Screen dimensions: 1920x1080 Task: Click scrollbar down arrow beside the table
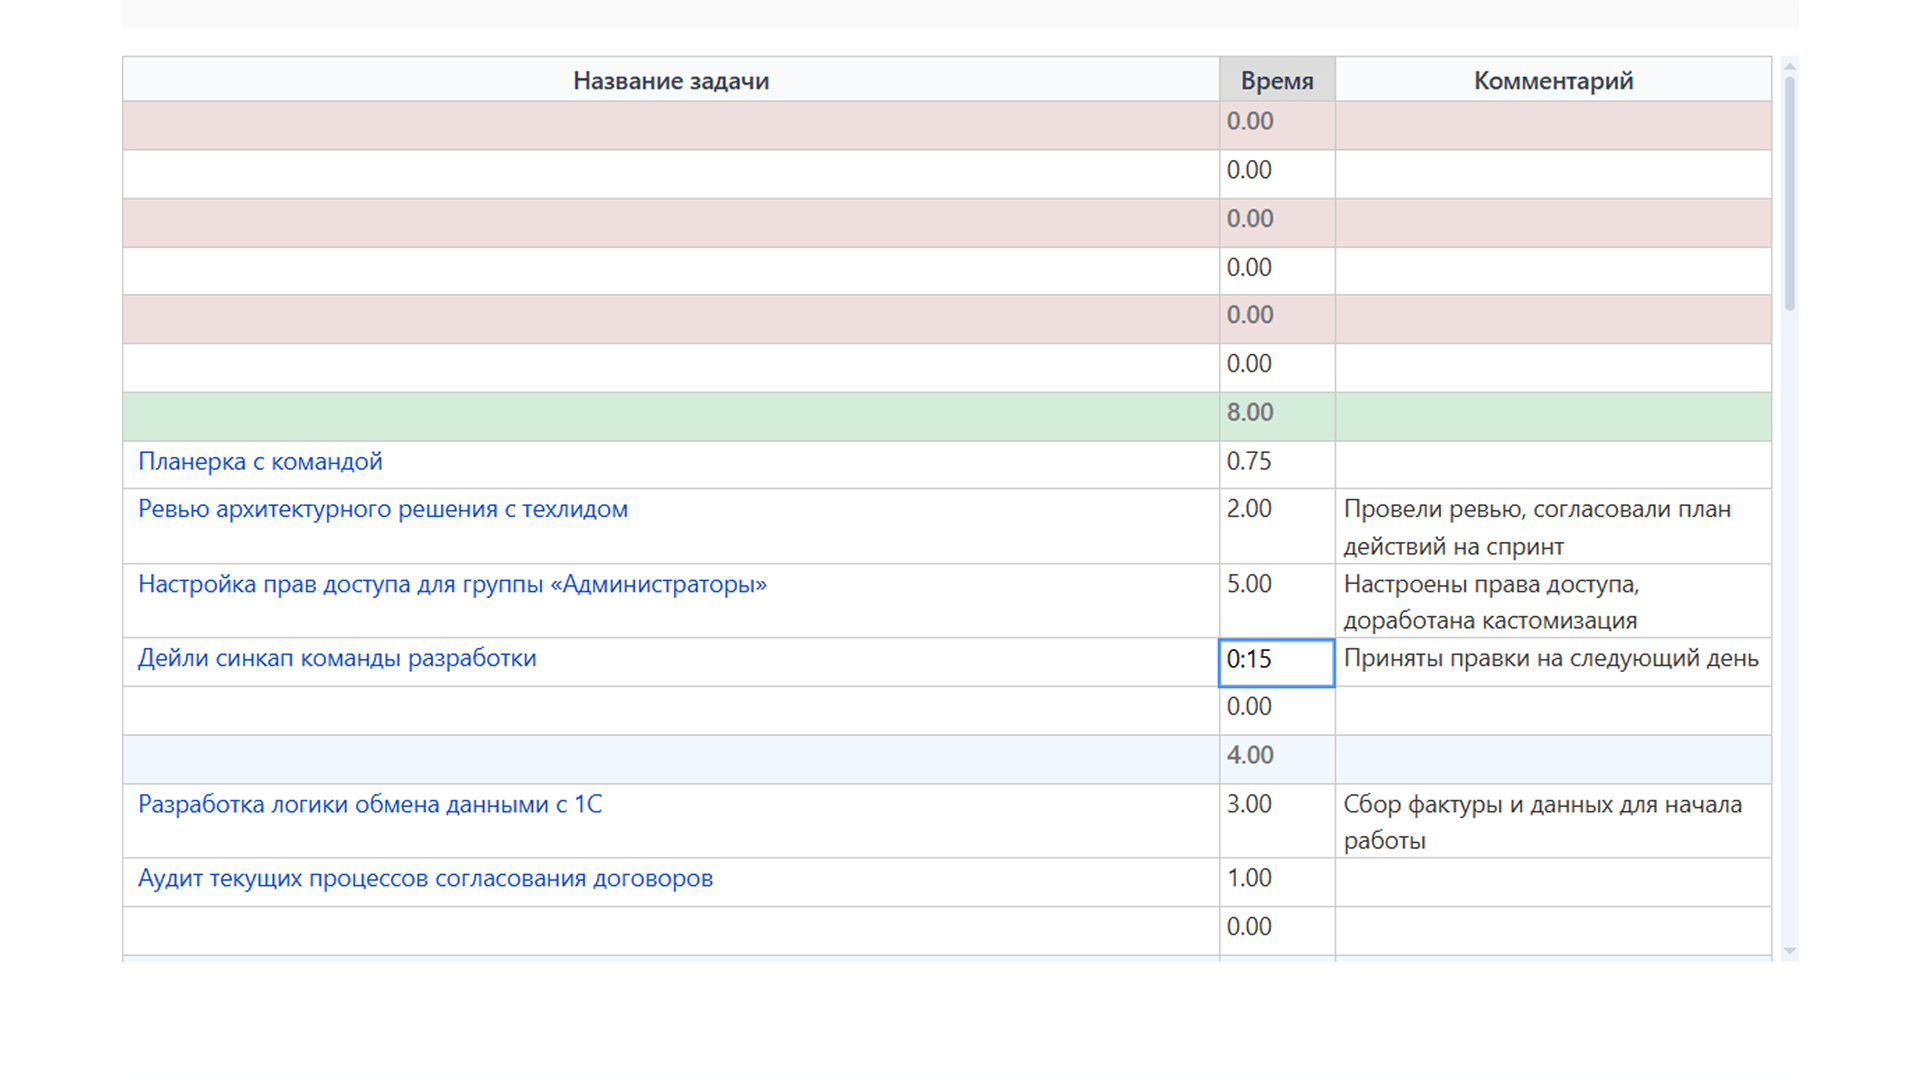1789,951
